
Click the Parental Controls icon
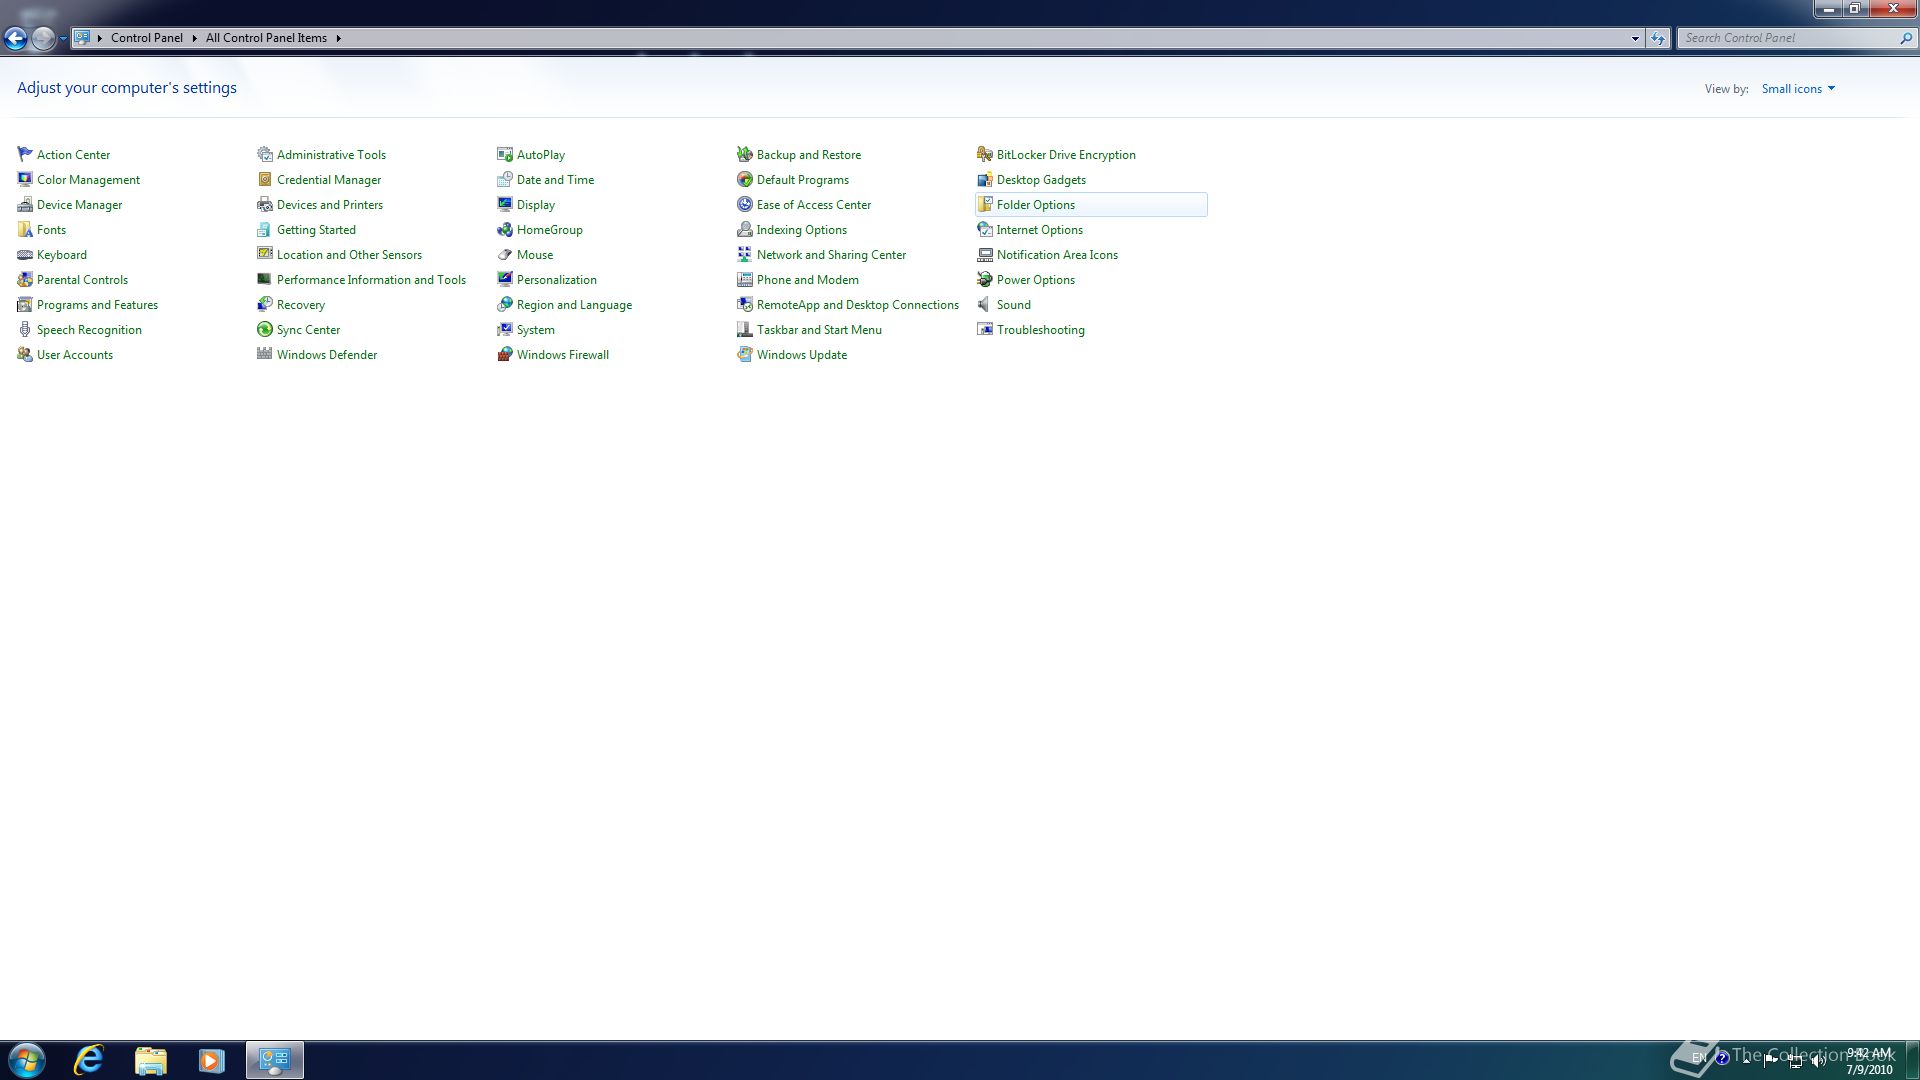click(25, 279)
